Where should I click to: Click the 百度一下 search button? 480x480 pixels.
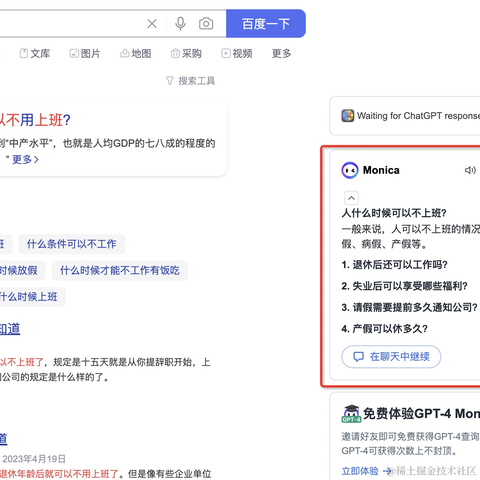tap(266, 23)
